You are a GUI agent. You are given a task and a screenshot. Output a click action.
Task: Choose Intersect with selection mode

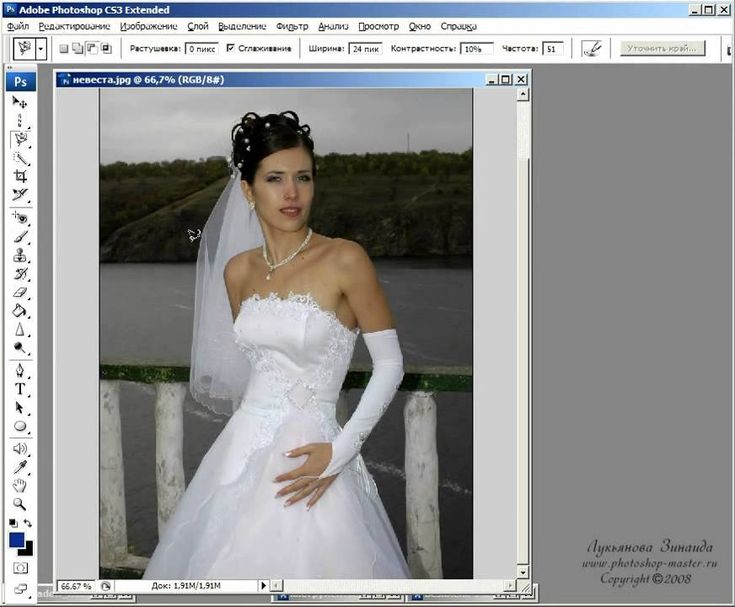[x=106, y=48]
